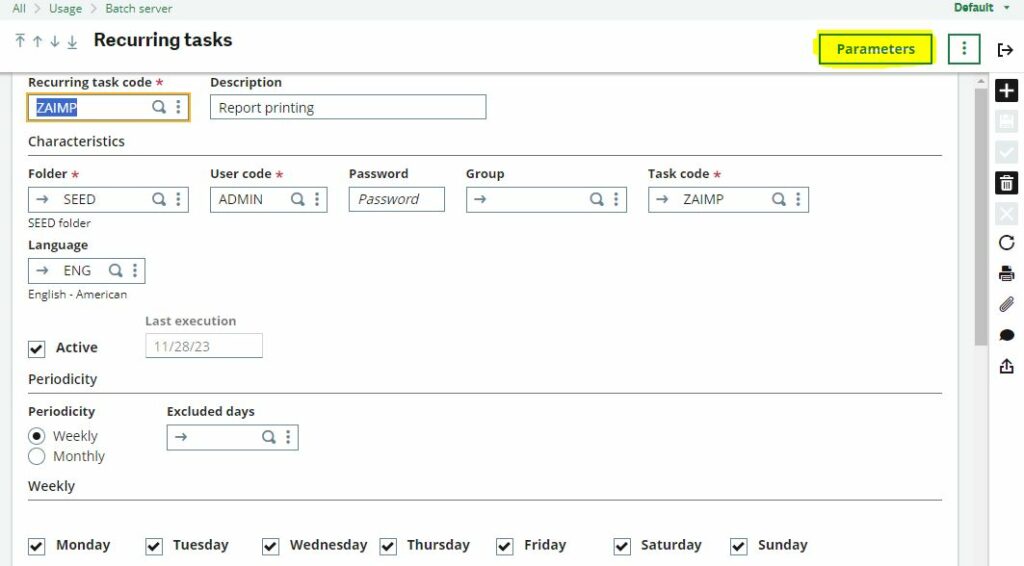The width and height of the screenshot is (1024, 566).
Task: Click the Parameters button
Action: [875, 49]
